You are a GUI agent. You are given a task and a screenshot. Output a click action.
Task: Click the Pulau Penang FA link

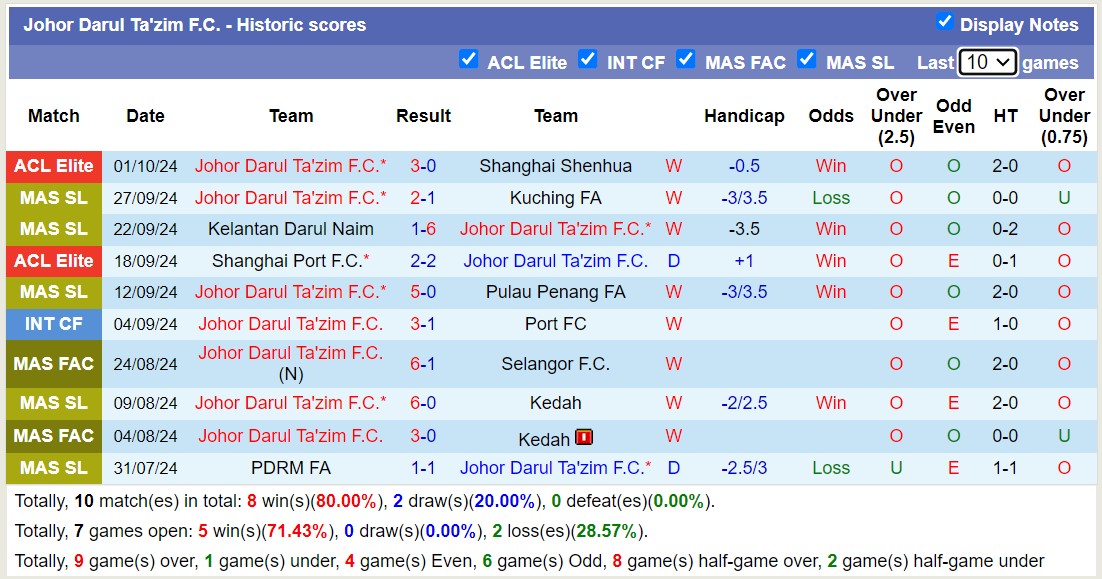pos(556,292)
